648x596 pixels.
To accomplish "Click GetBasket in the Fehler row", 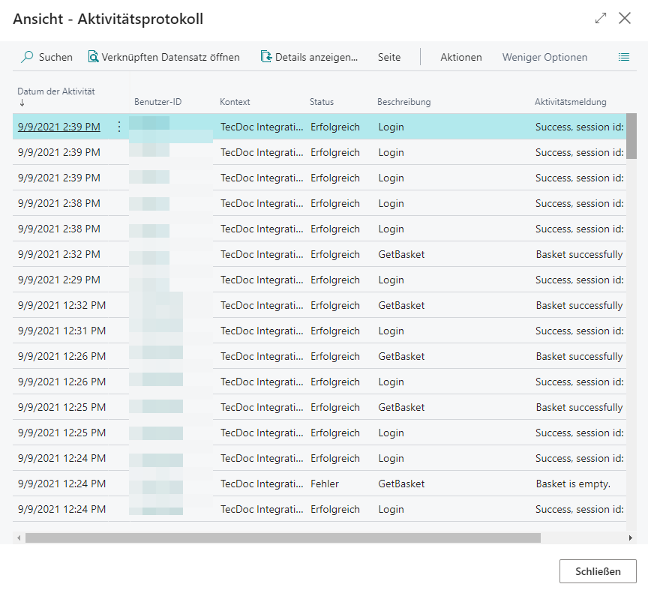I will [x=401, y=484].
